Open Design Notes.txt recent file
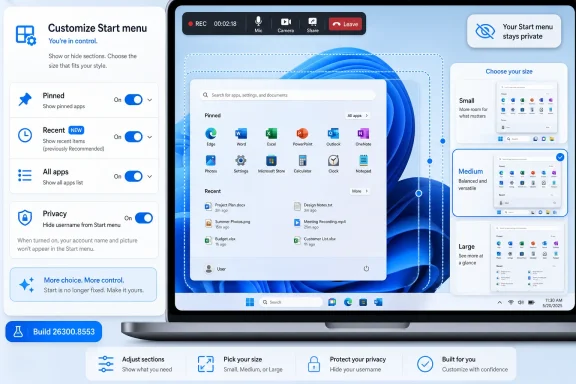 pyautogui.click(x=313, y=207)
